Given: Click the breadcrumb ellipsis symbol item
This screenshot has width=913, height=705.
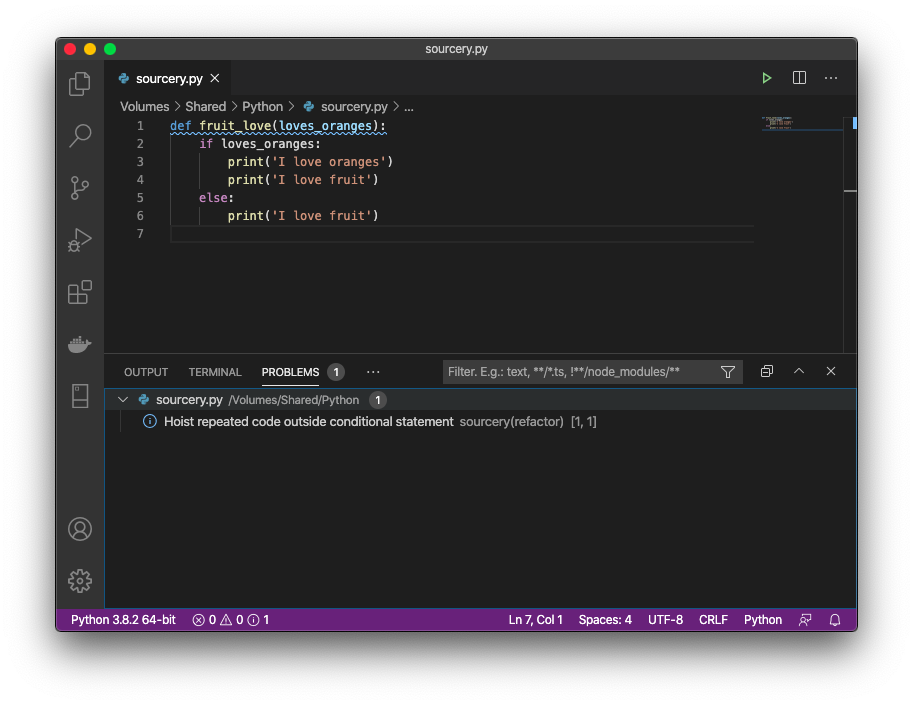Looking at the screenshot, I should pyautogui.click(x=409, y=107).
